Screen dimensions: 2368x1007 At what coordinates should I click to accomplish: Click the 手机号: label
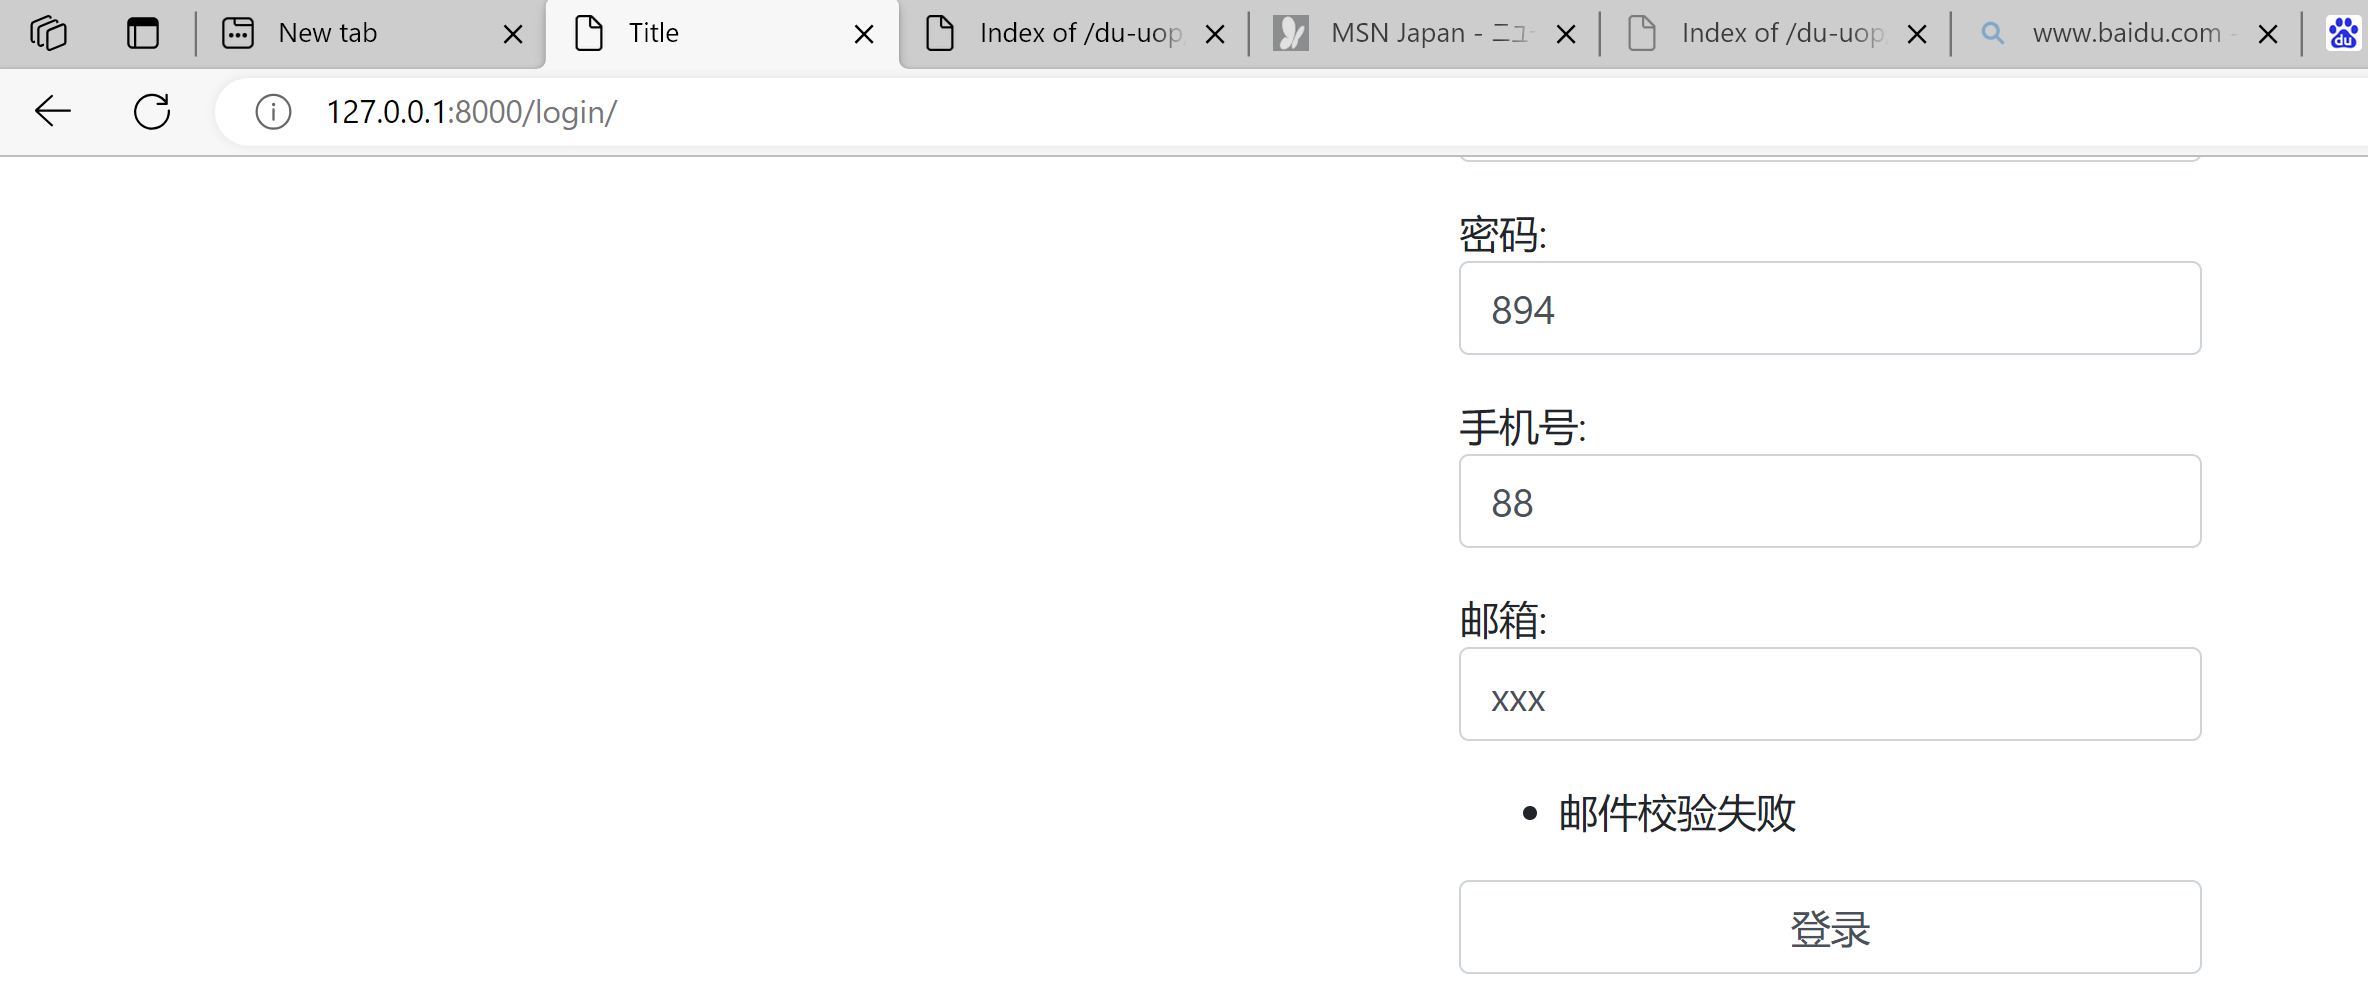tap(1523, 428)
